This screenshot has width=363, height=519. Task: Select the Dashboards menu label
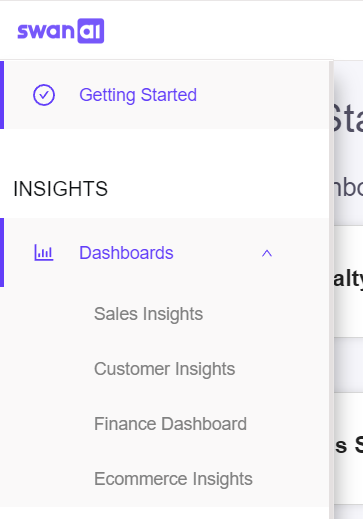126,253
